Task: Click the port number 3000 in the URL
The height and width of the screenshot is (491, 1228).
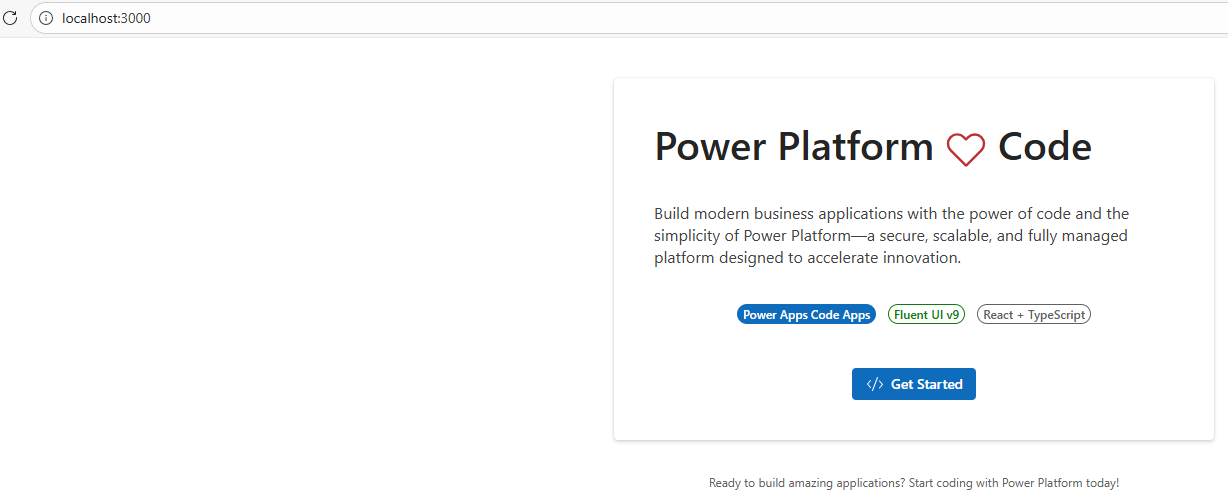Action: coord(135,18)
